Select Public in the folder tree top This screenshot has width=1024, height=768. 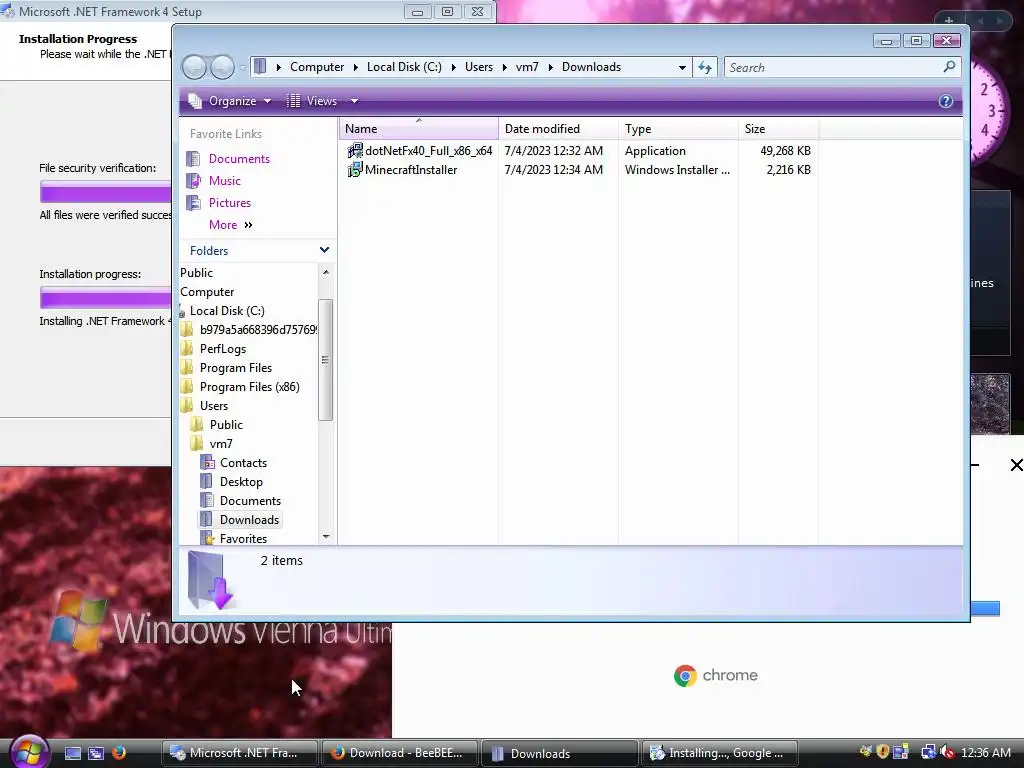[x=197, y=273]
